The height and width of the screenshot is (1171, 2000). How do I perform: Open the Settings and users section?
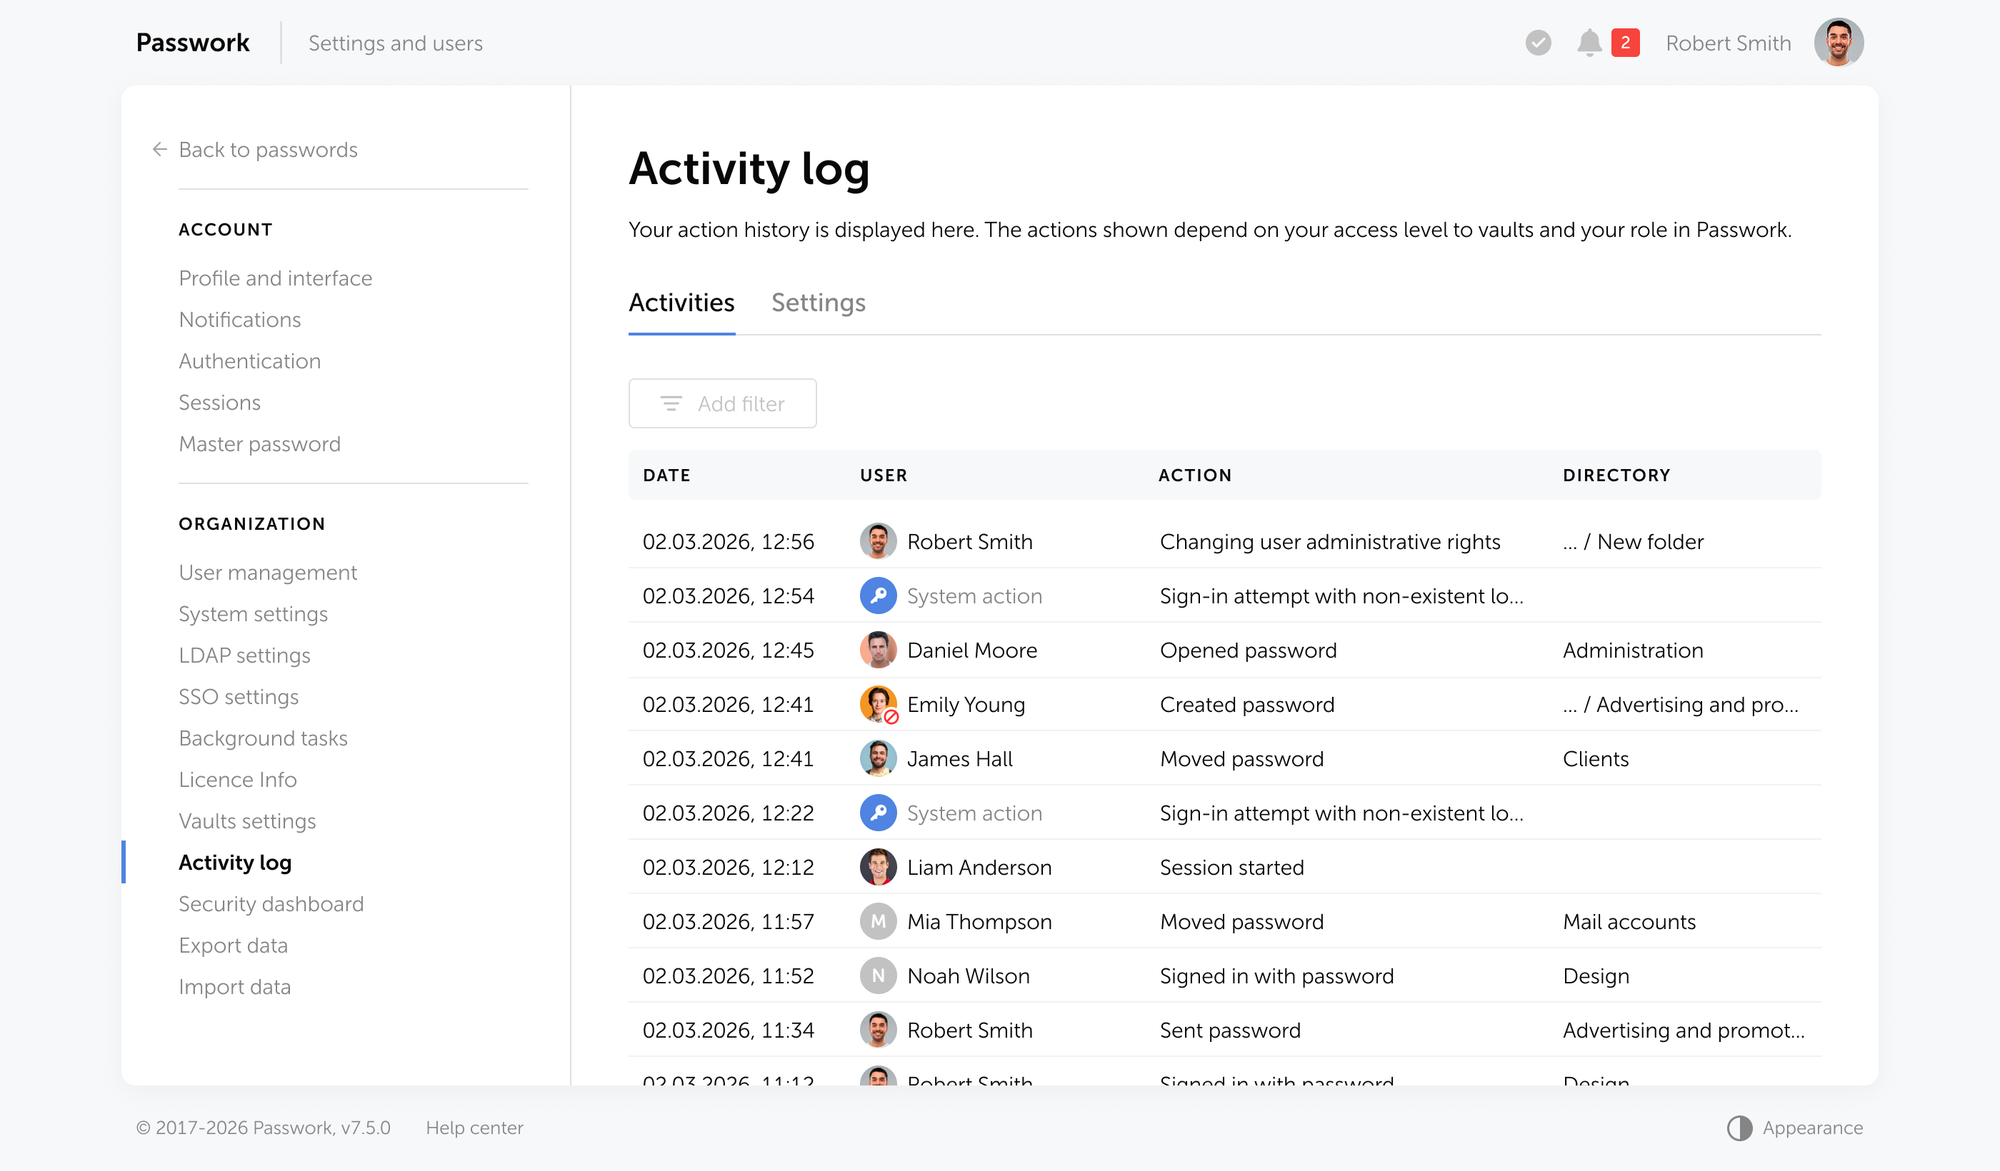395,43
